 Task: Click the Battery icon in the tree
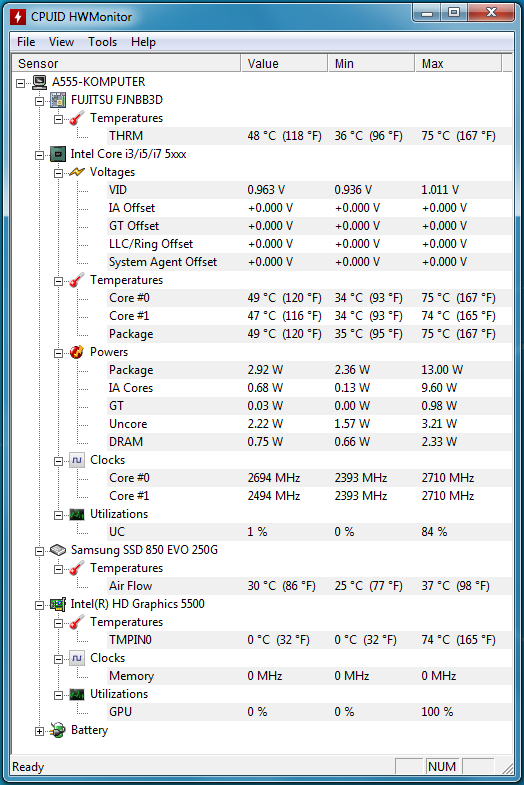pyautogui.click(x=58, y=730)
